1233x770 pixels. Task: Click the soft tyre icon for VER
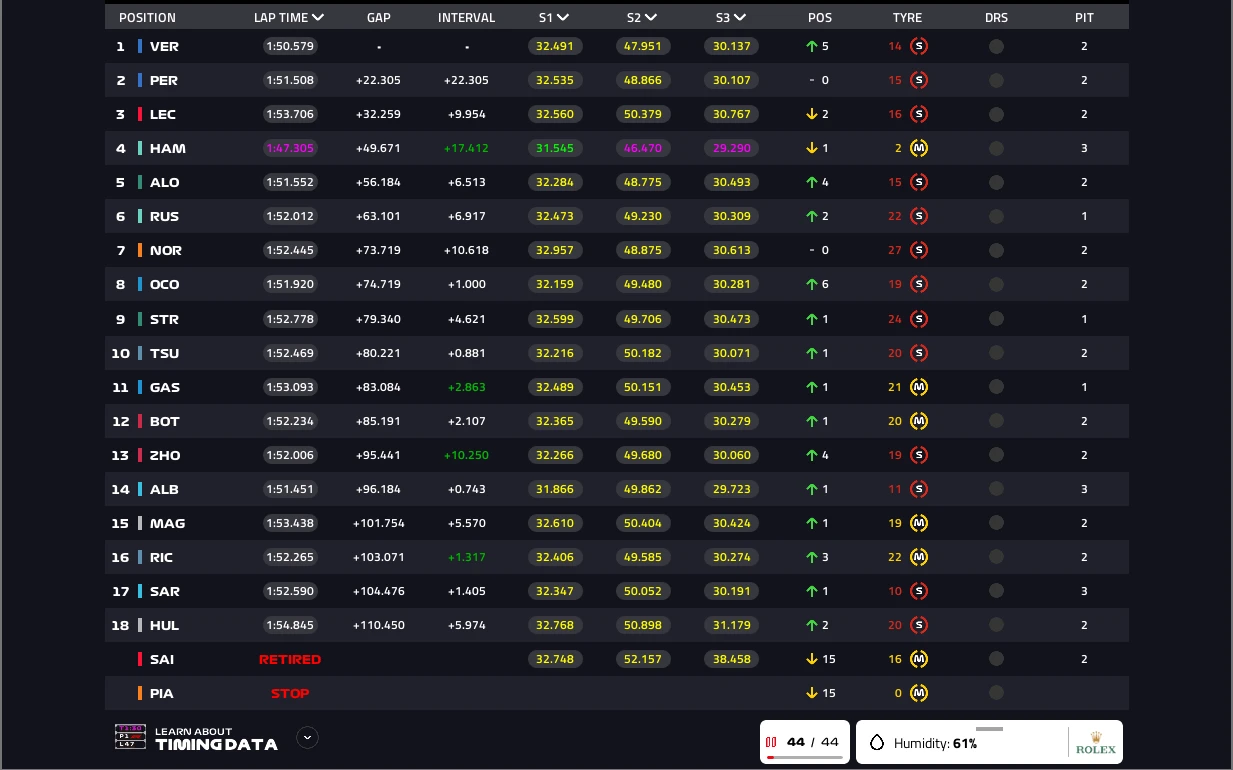click(919, 46)
